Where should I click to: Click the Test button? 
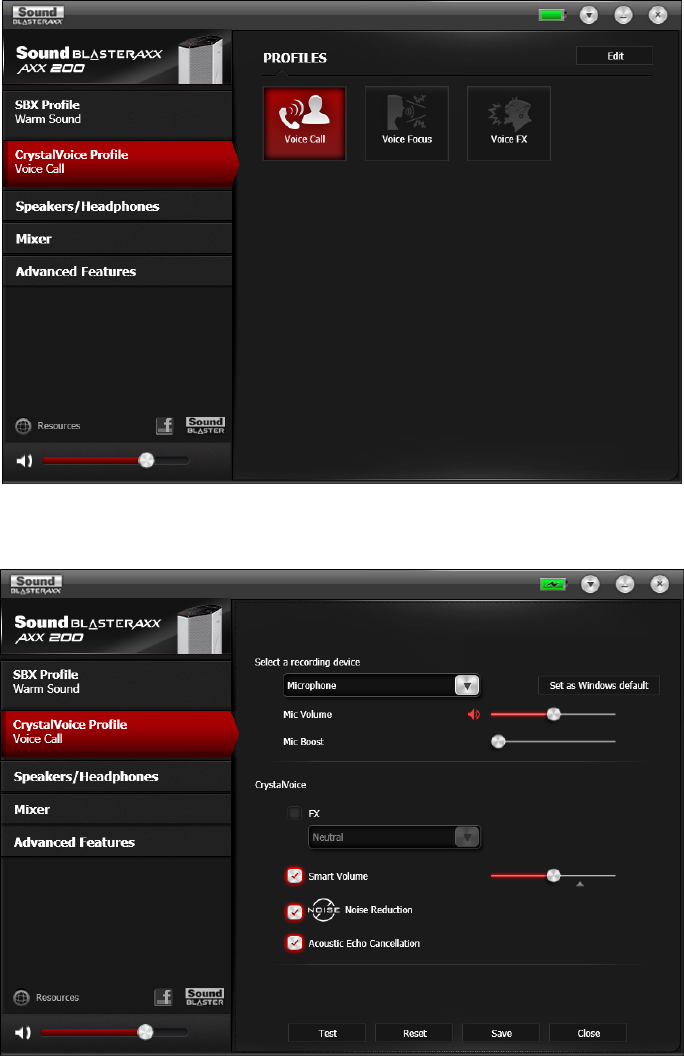pyautogui.click(x=327, y=1033)
